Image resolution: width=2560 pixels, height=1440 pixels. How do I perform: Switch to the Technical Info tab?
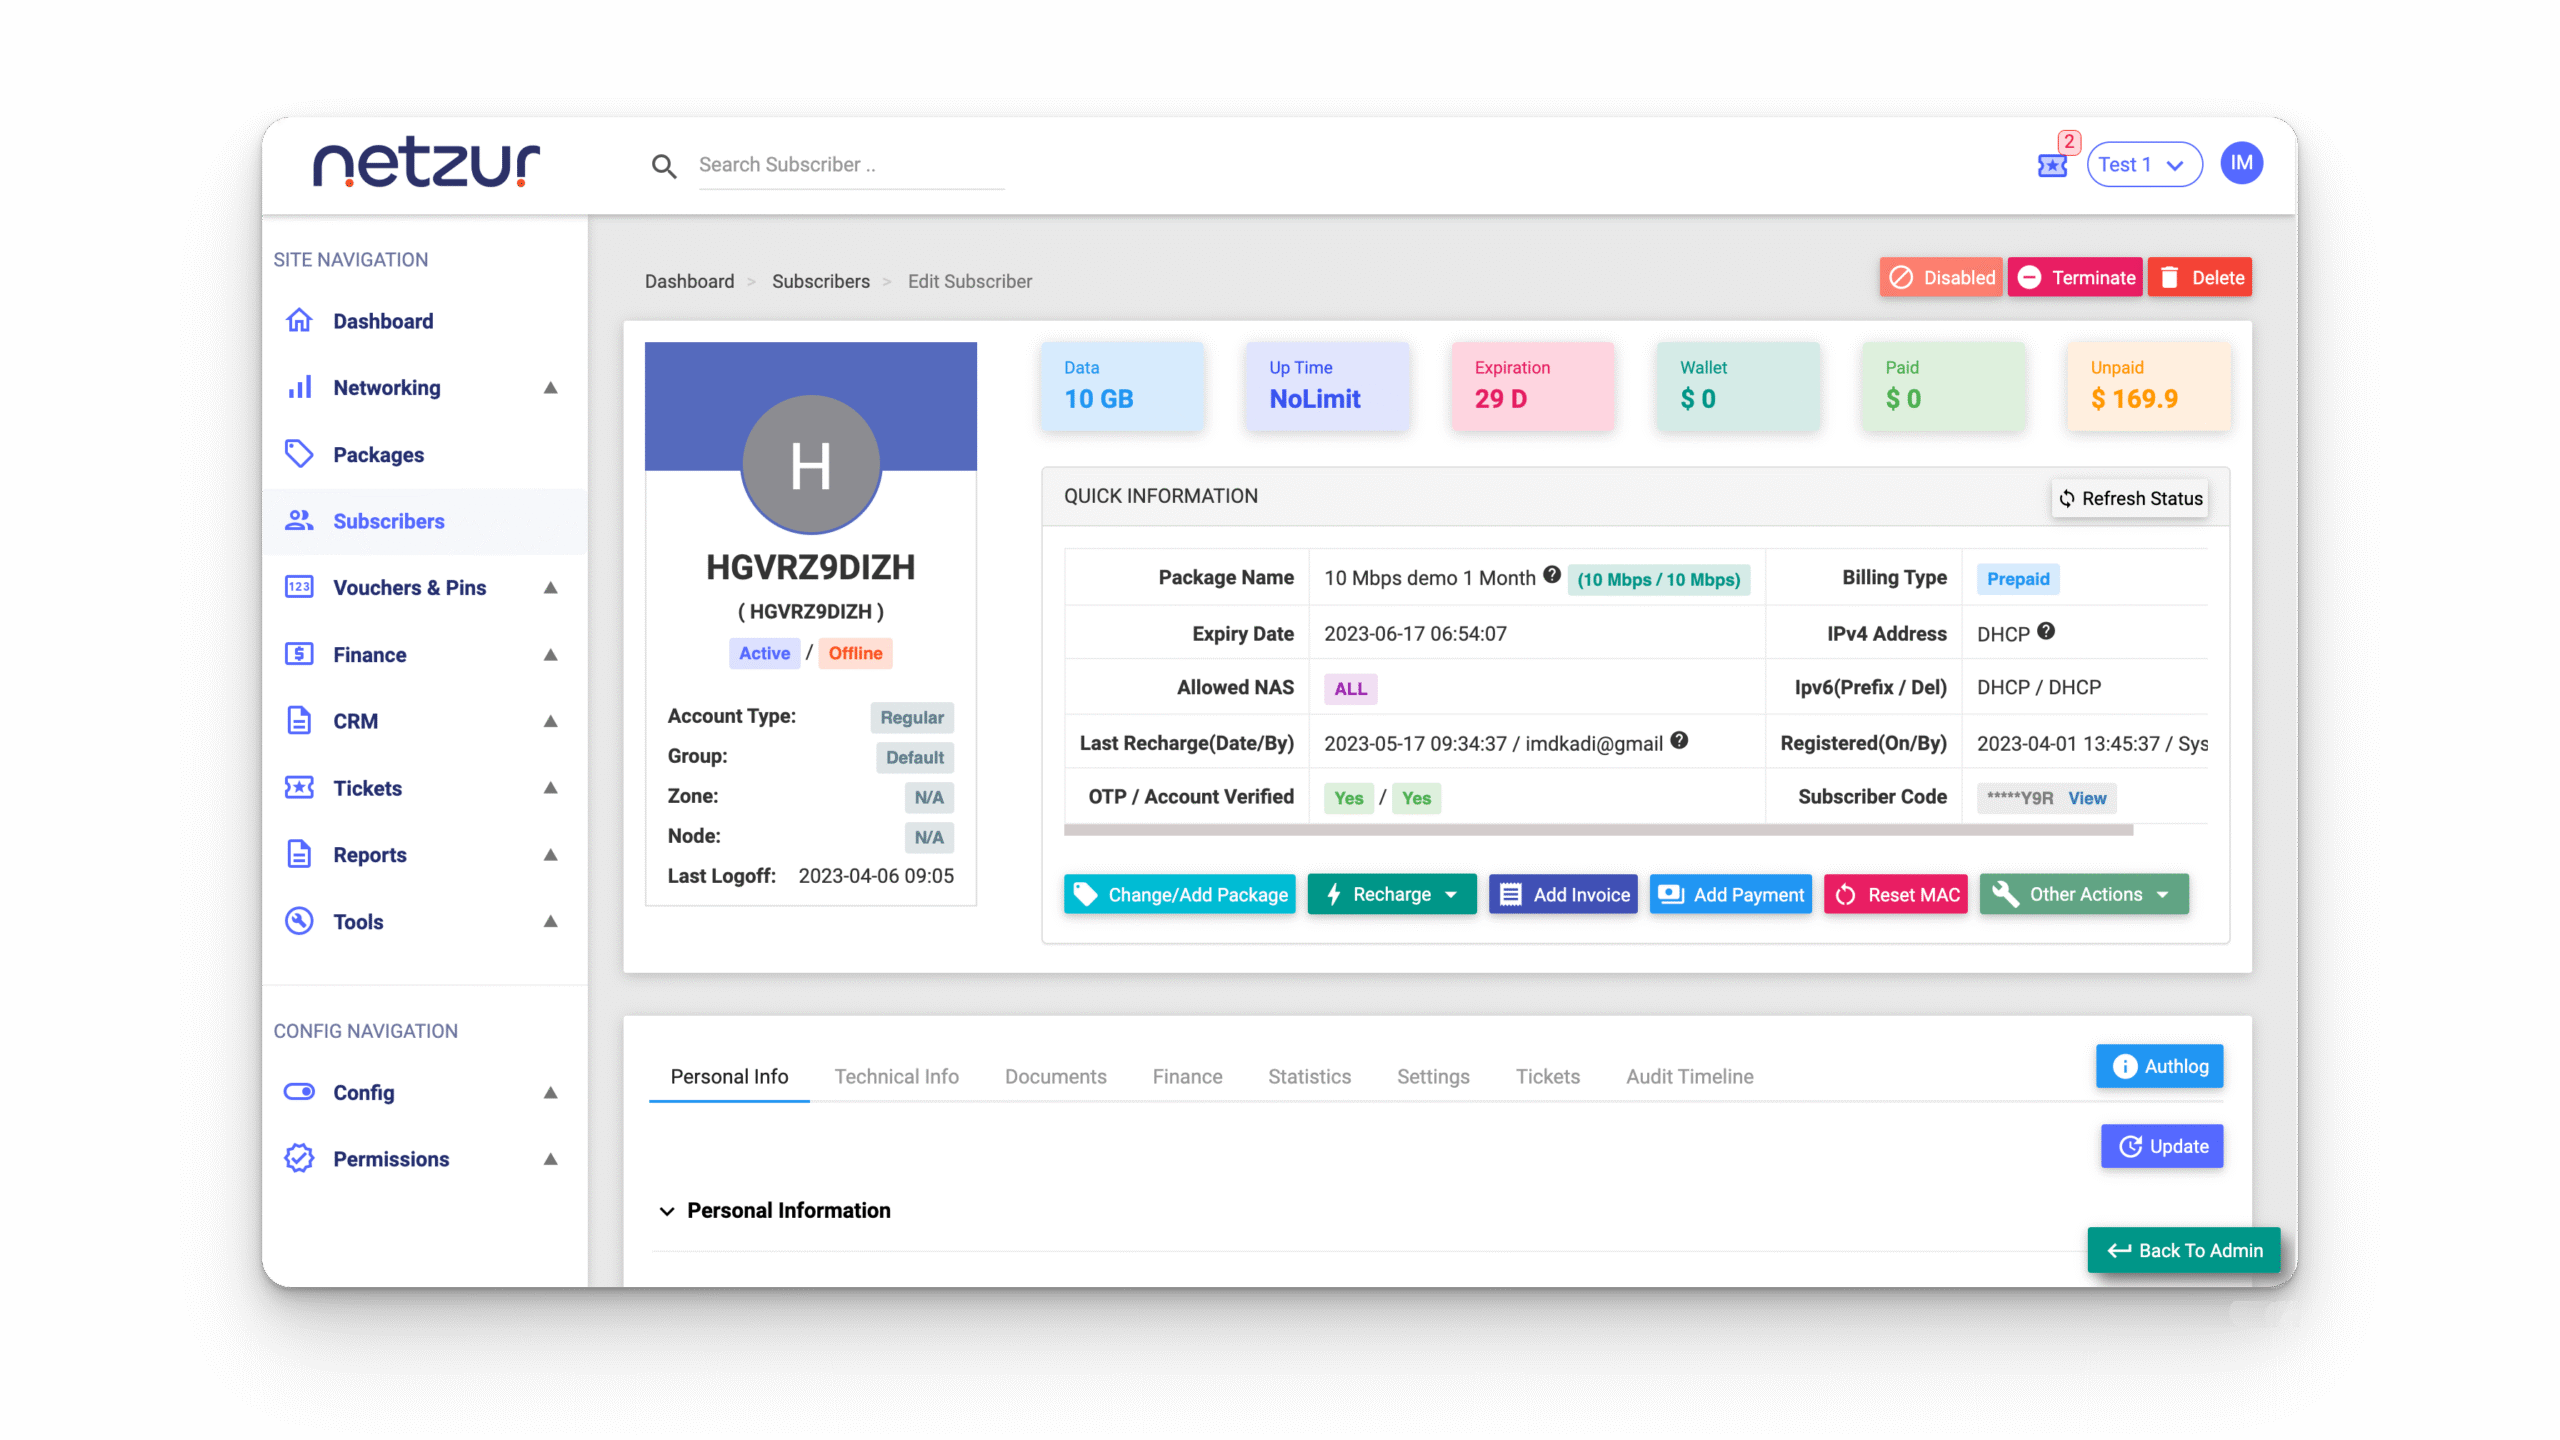[896, 1076]
